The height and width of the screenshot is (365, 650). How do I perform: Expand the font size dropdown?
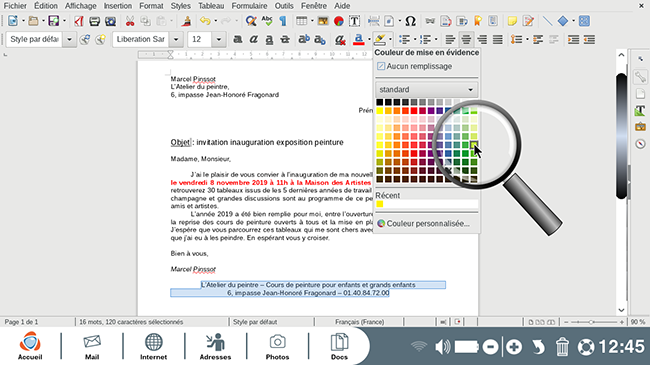(218, 39)
